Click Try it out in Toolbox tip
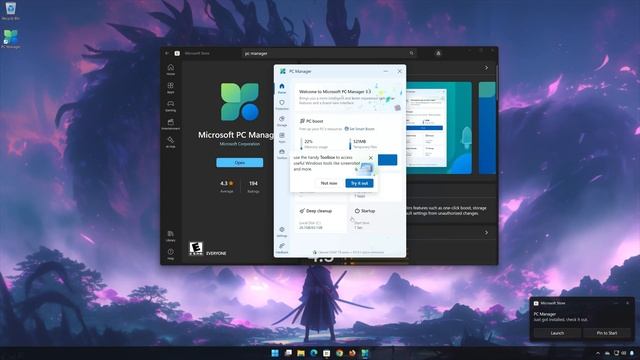Viewport: 640px width, 360px height. 359,183
